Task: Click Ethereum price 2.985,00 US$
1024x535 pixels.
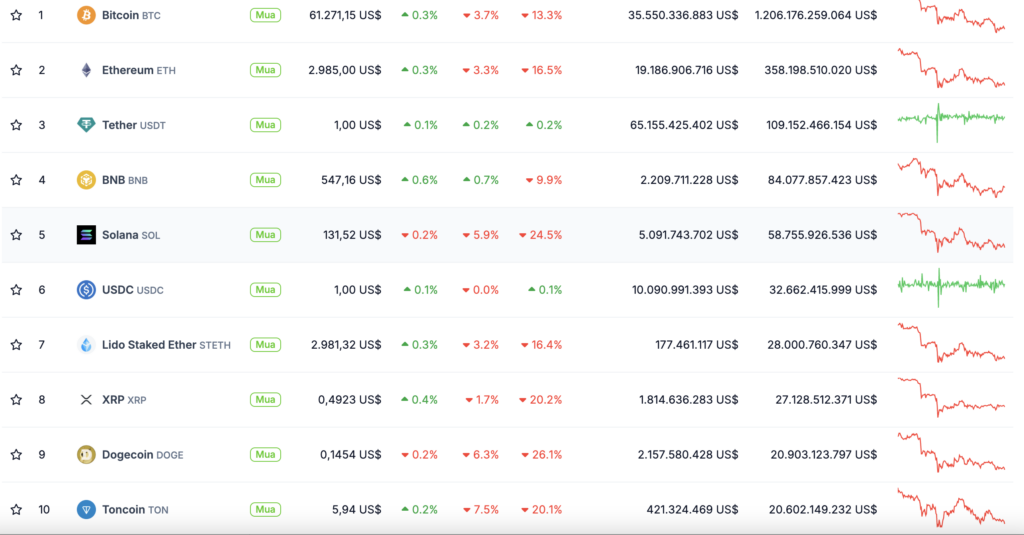Action: point(345,70)
